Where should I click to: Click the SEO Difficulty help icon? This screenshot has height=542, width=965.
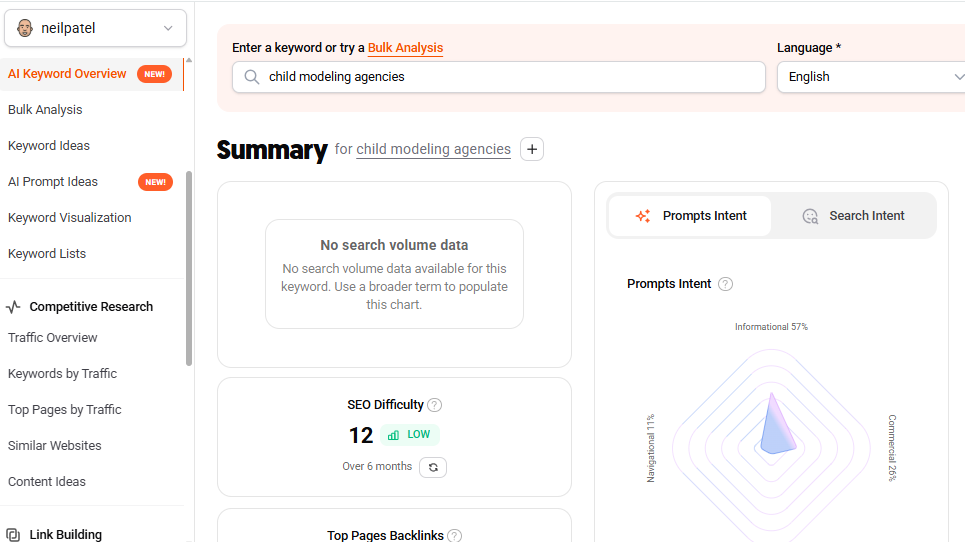[x=434, y=405]
